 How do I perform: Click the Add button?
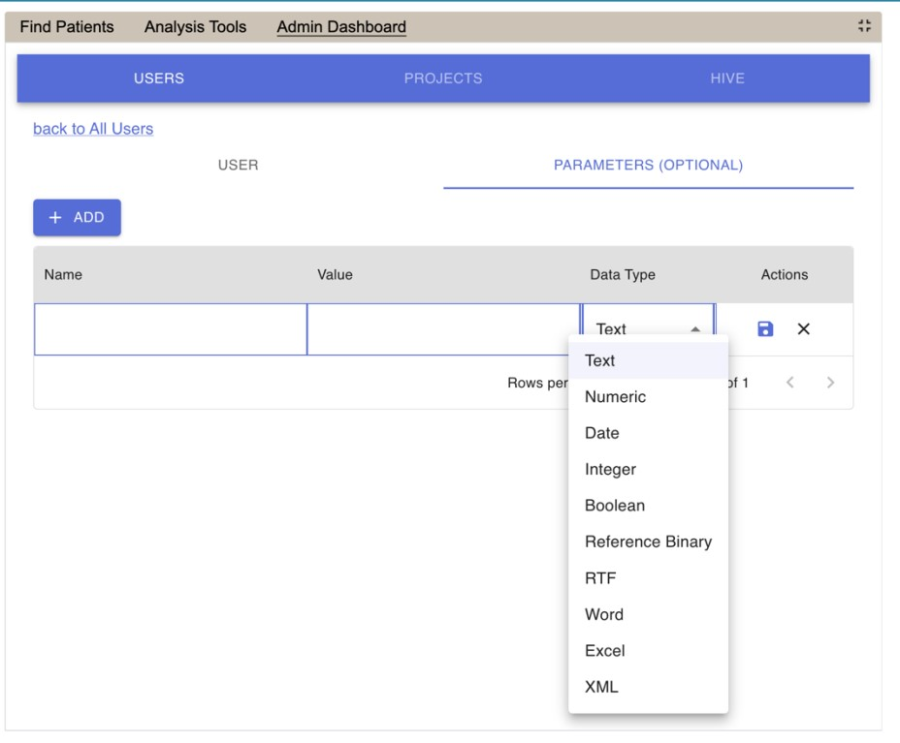(77, 217)
